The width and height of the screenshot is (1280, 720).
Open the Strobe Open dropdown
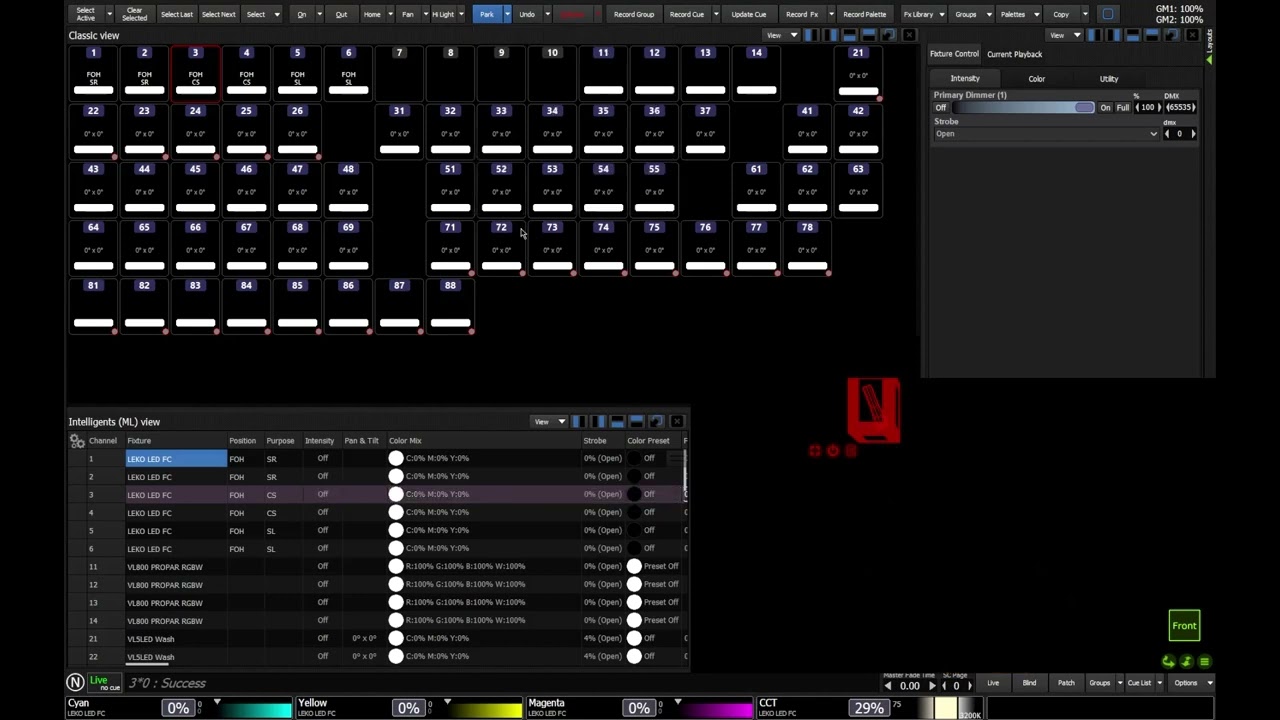click(1046, 134)
